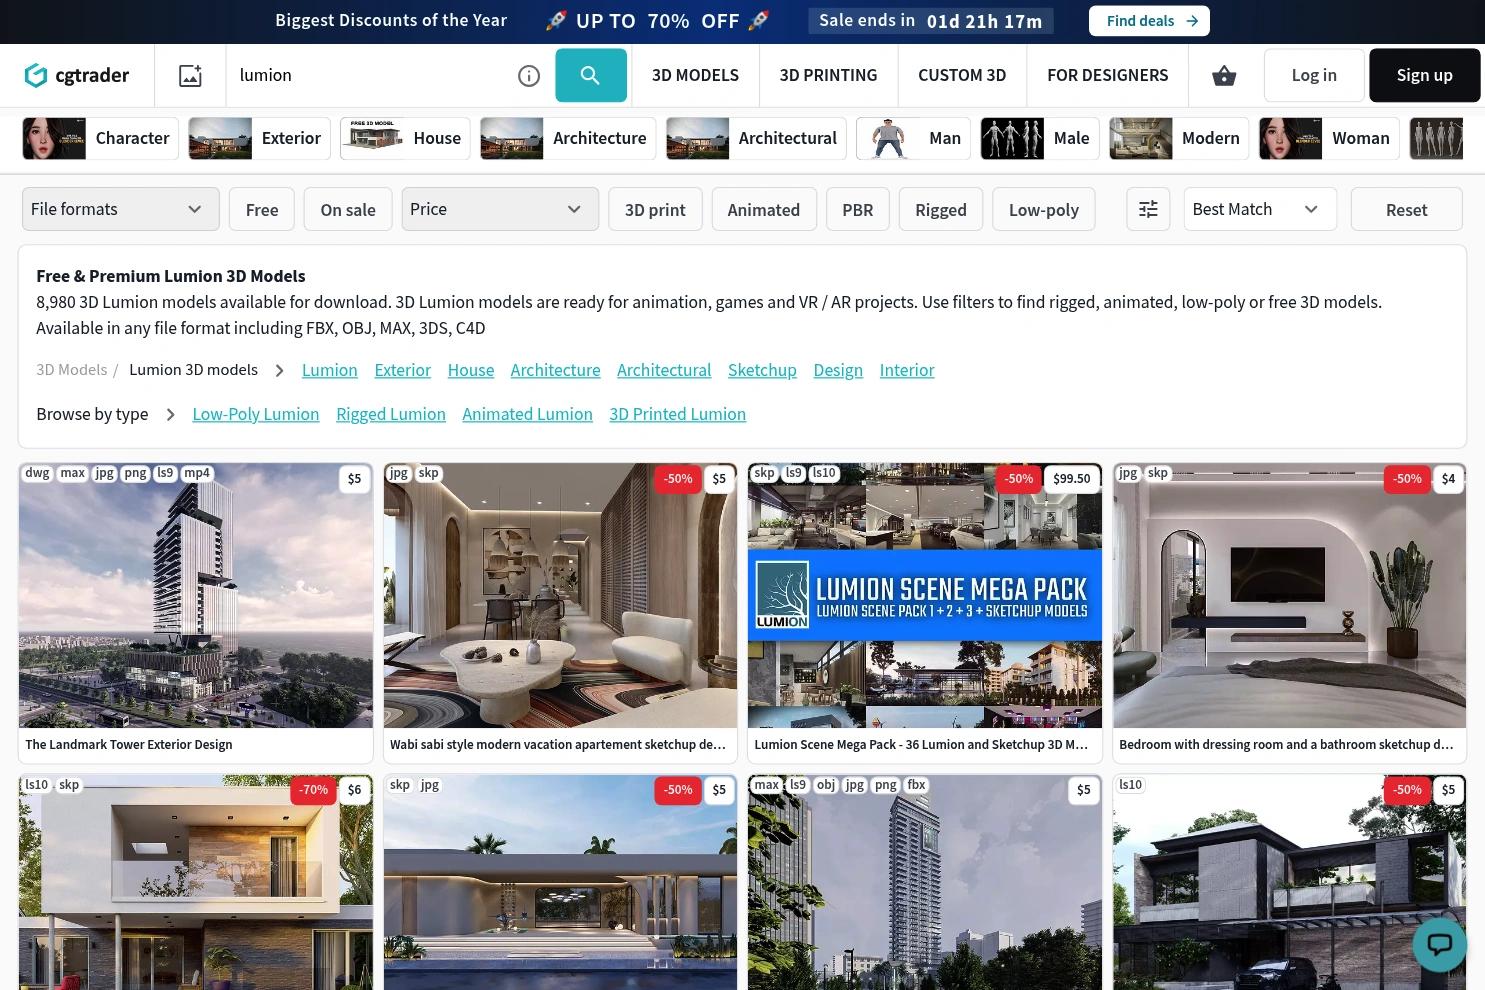The width and height of the screenshot is (1485, 990).
Task: Select the House category chip
Action: 405,138
